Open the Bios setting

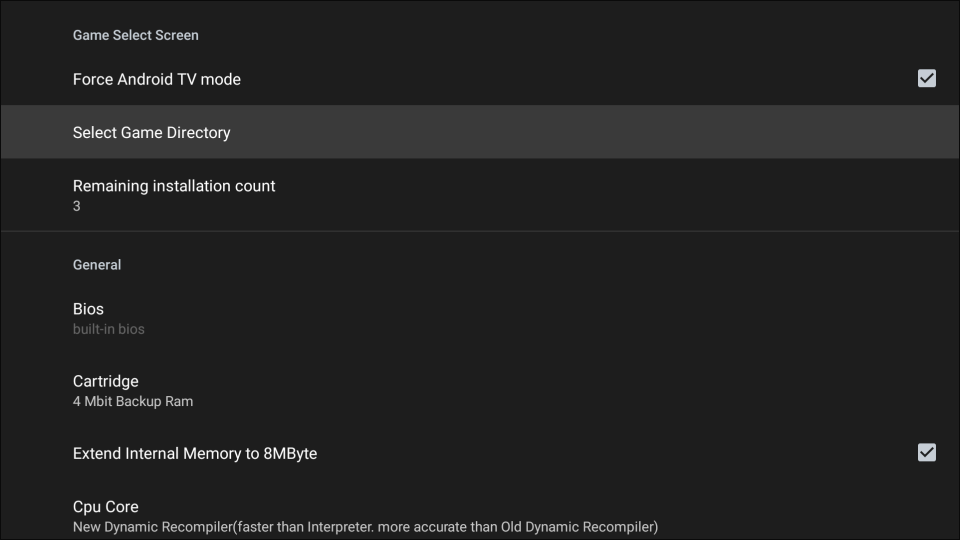click(x=88, y=309)
